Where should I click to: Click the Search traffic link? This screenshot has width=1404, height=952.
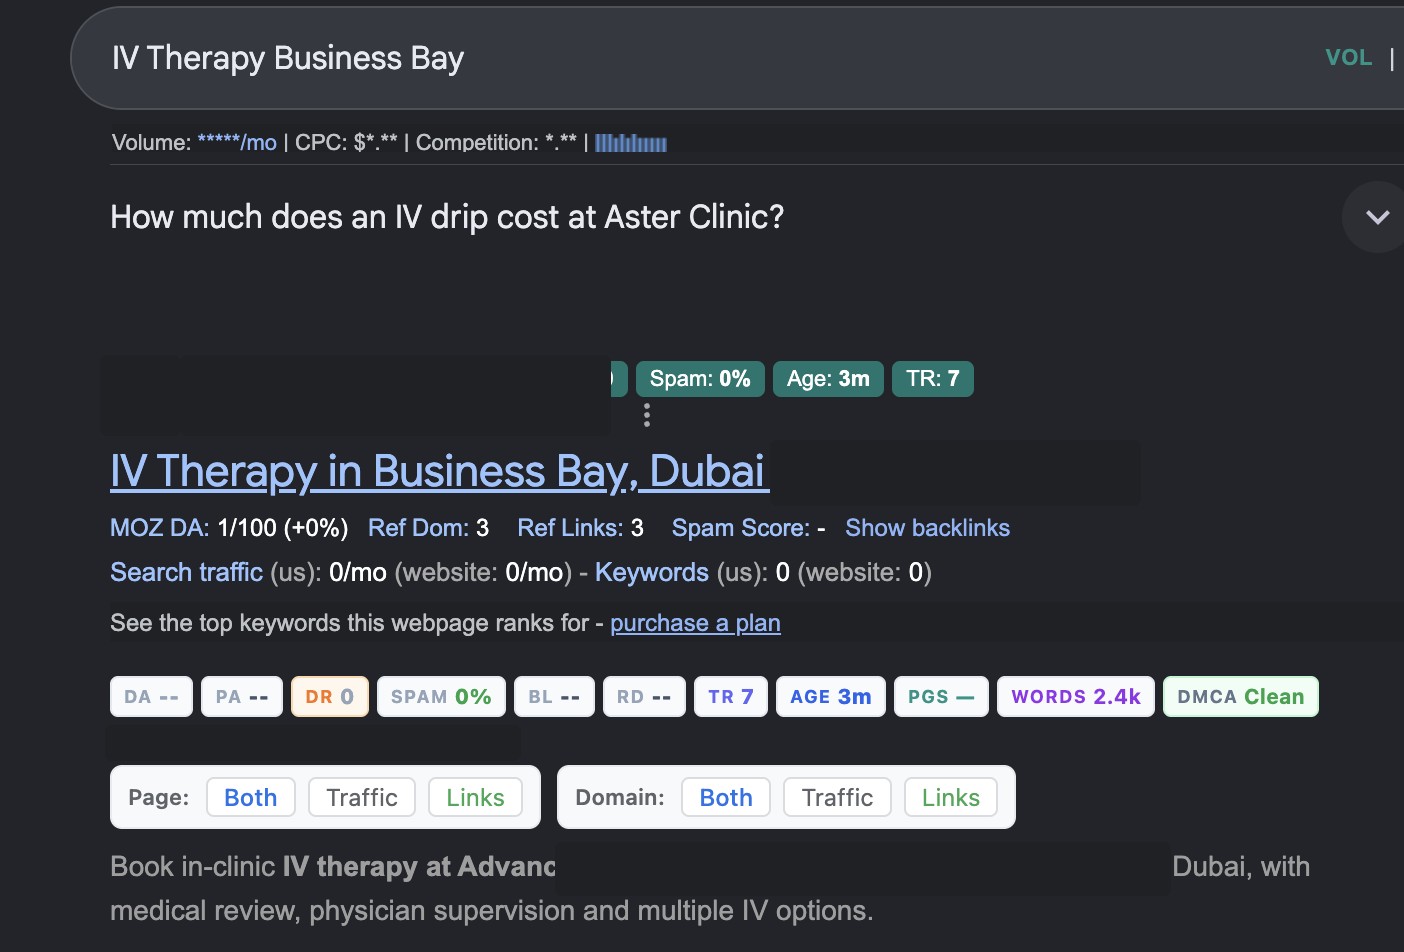(x=186, y=572)
